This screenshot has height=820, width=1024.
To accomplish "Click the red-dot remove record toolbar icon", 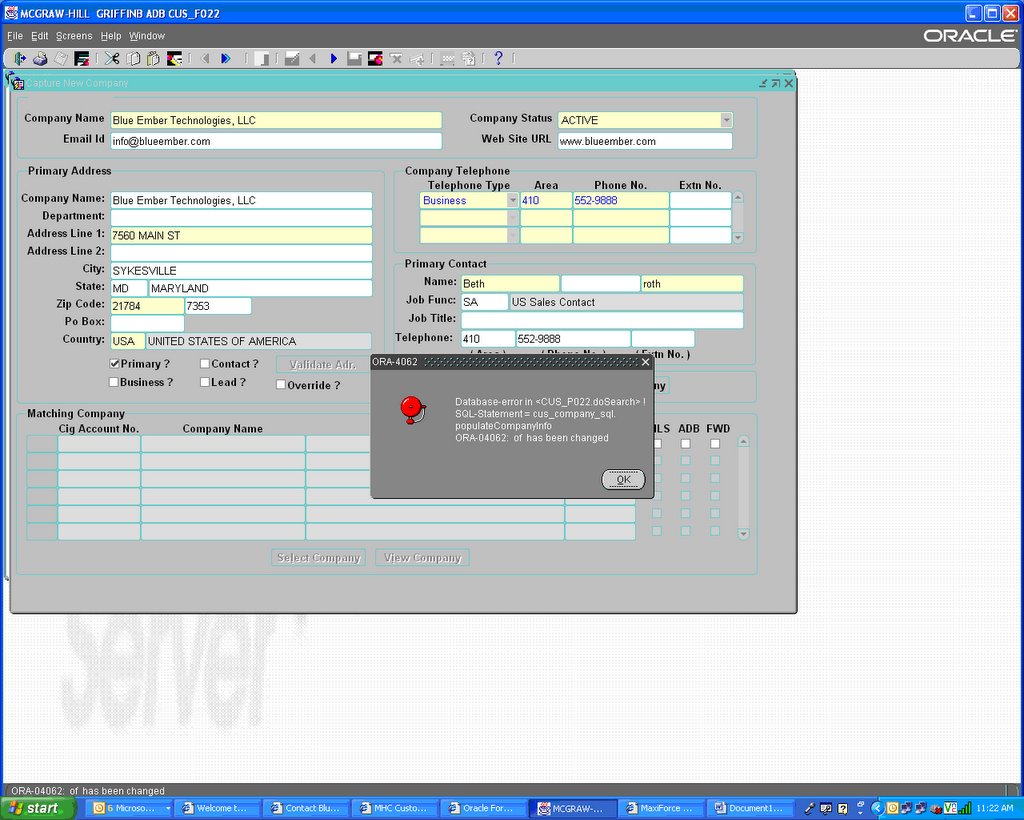I will tap(375, 59).
